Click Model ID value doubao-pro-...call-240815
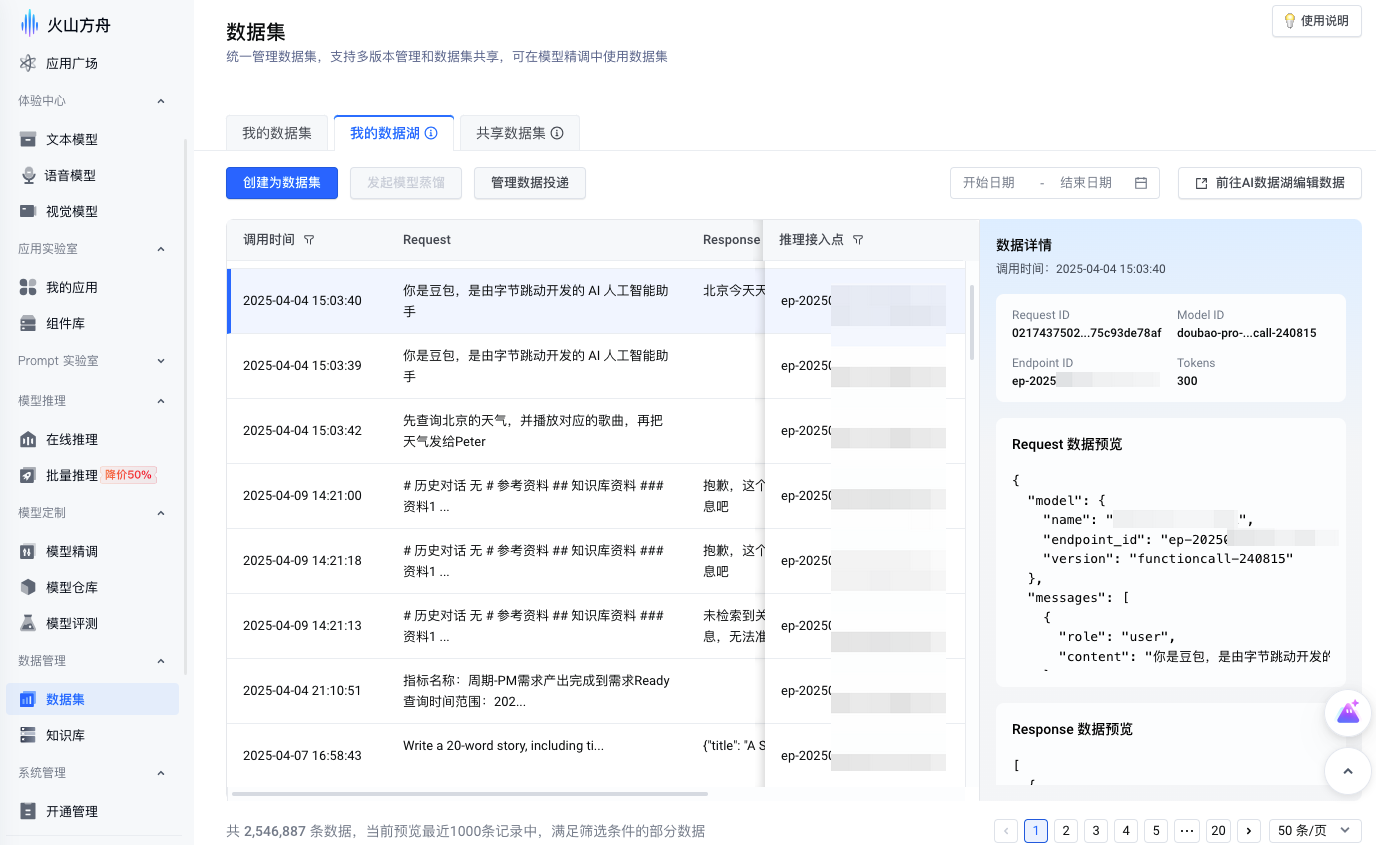Viewport: 1376px width, 845px height. pyautogui.click(x=1246, y=333)
